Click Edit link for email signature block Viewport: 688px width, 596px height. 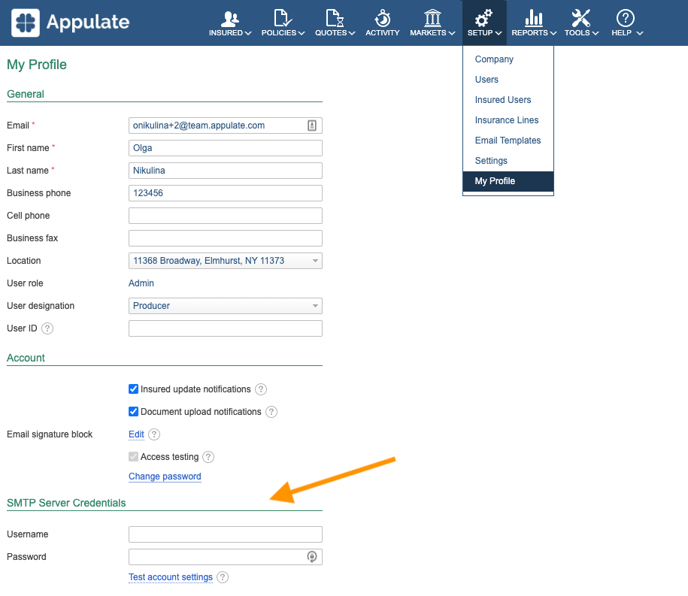[136, 434]
